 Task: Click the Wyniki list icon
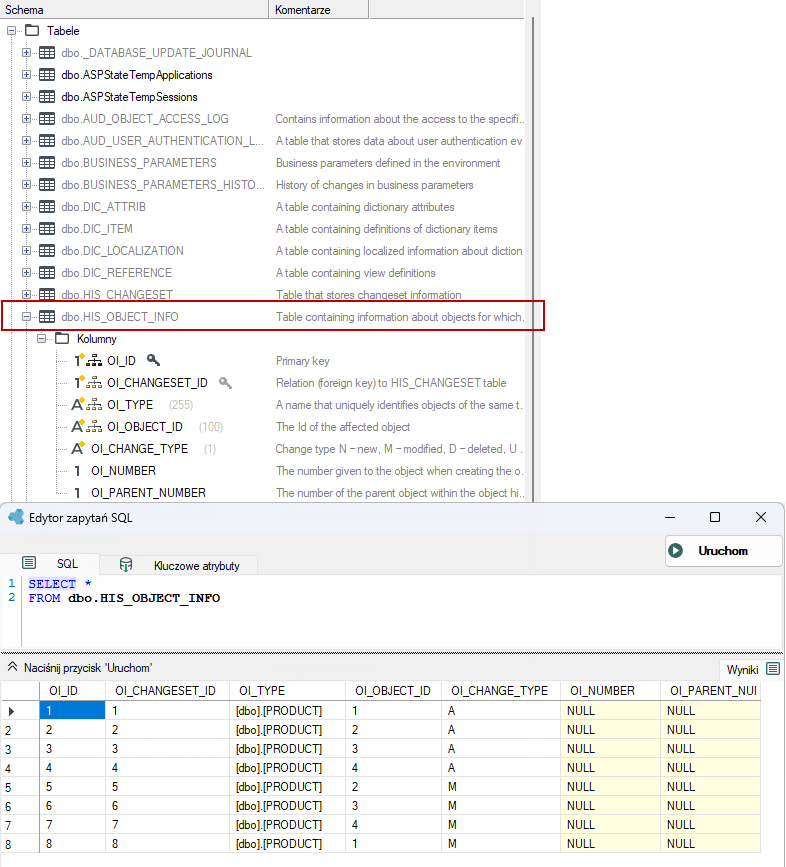(x=773, y=669)
